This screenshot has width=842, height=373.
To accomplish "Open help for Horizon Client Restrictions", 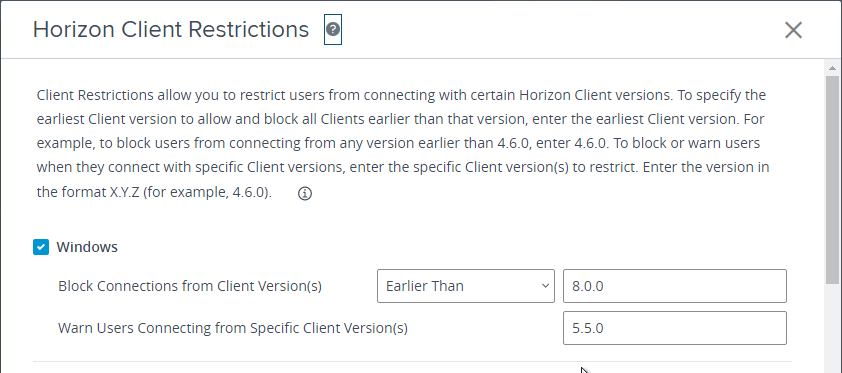I will pyautogui.click(x=333, y=30).
